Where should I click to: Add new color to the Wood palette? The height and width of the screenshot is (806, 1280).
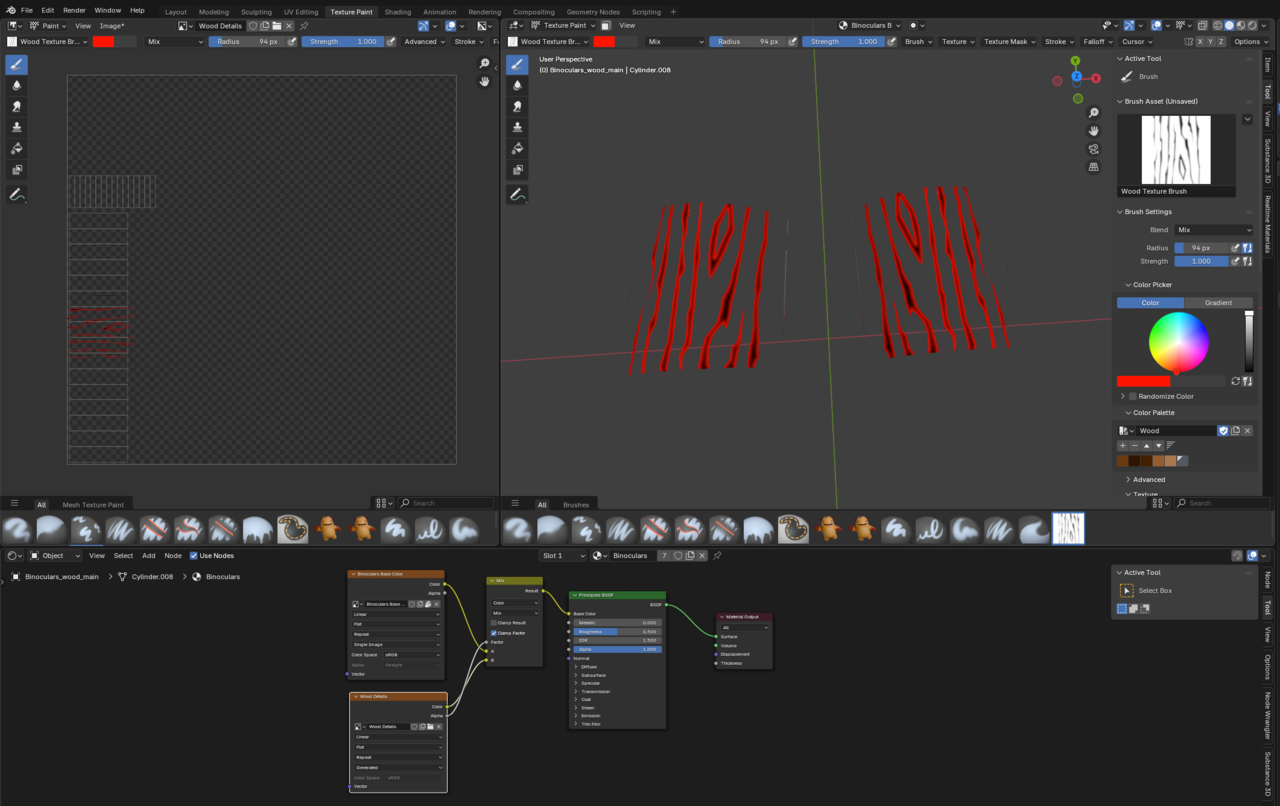click(1123, 445)
